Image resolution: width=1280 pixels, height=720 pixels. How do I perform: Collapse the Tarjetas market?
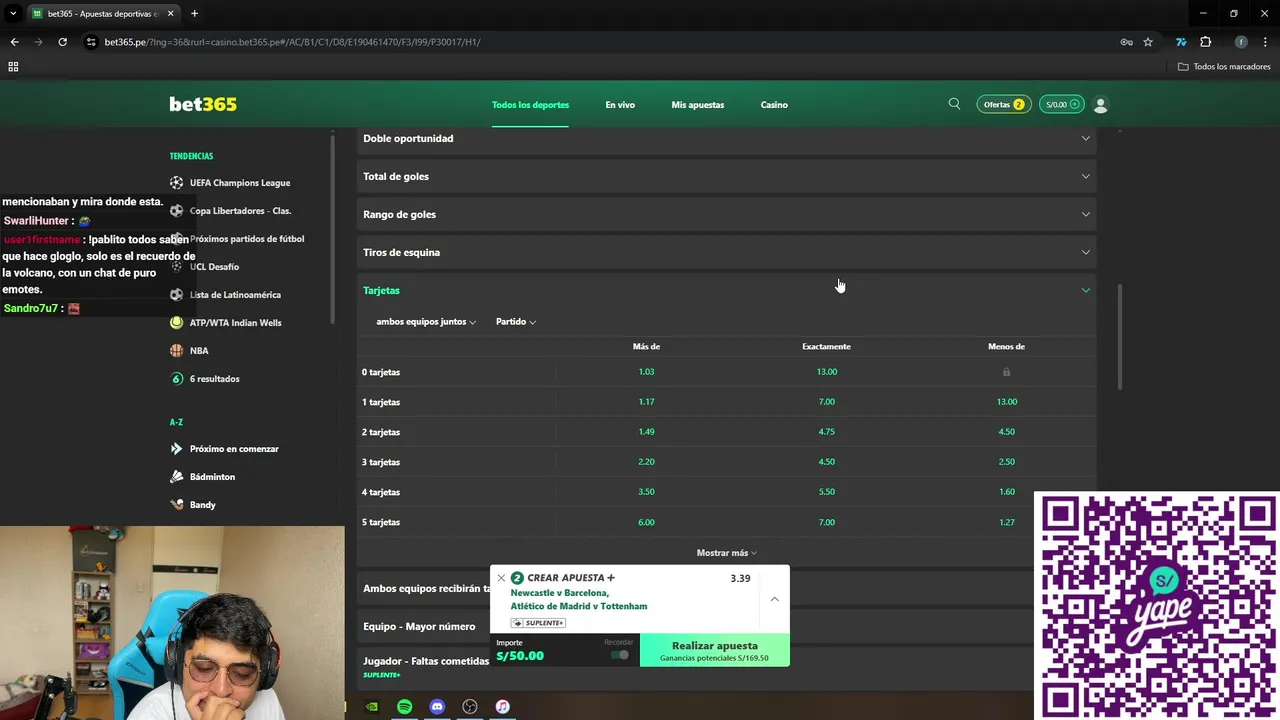click(x=726, y=290)
